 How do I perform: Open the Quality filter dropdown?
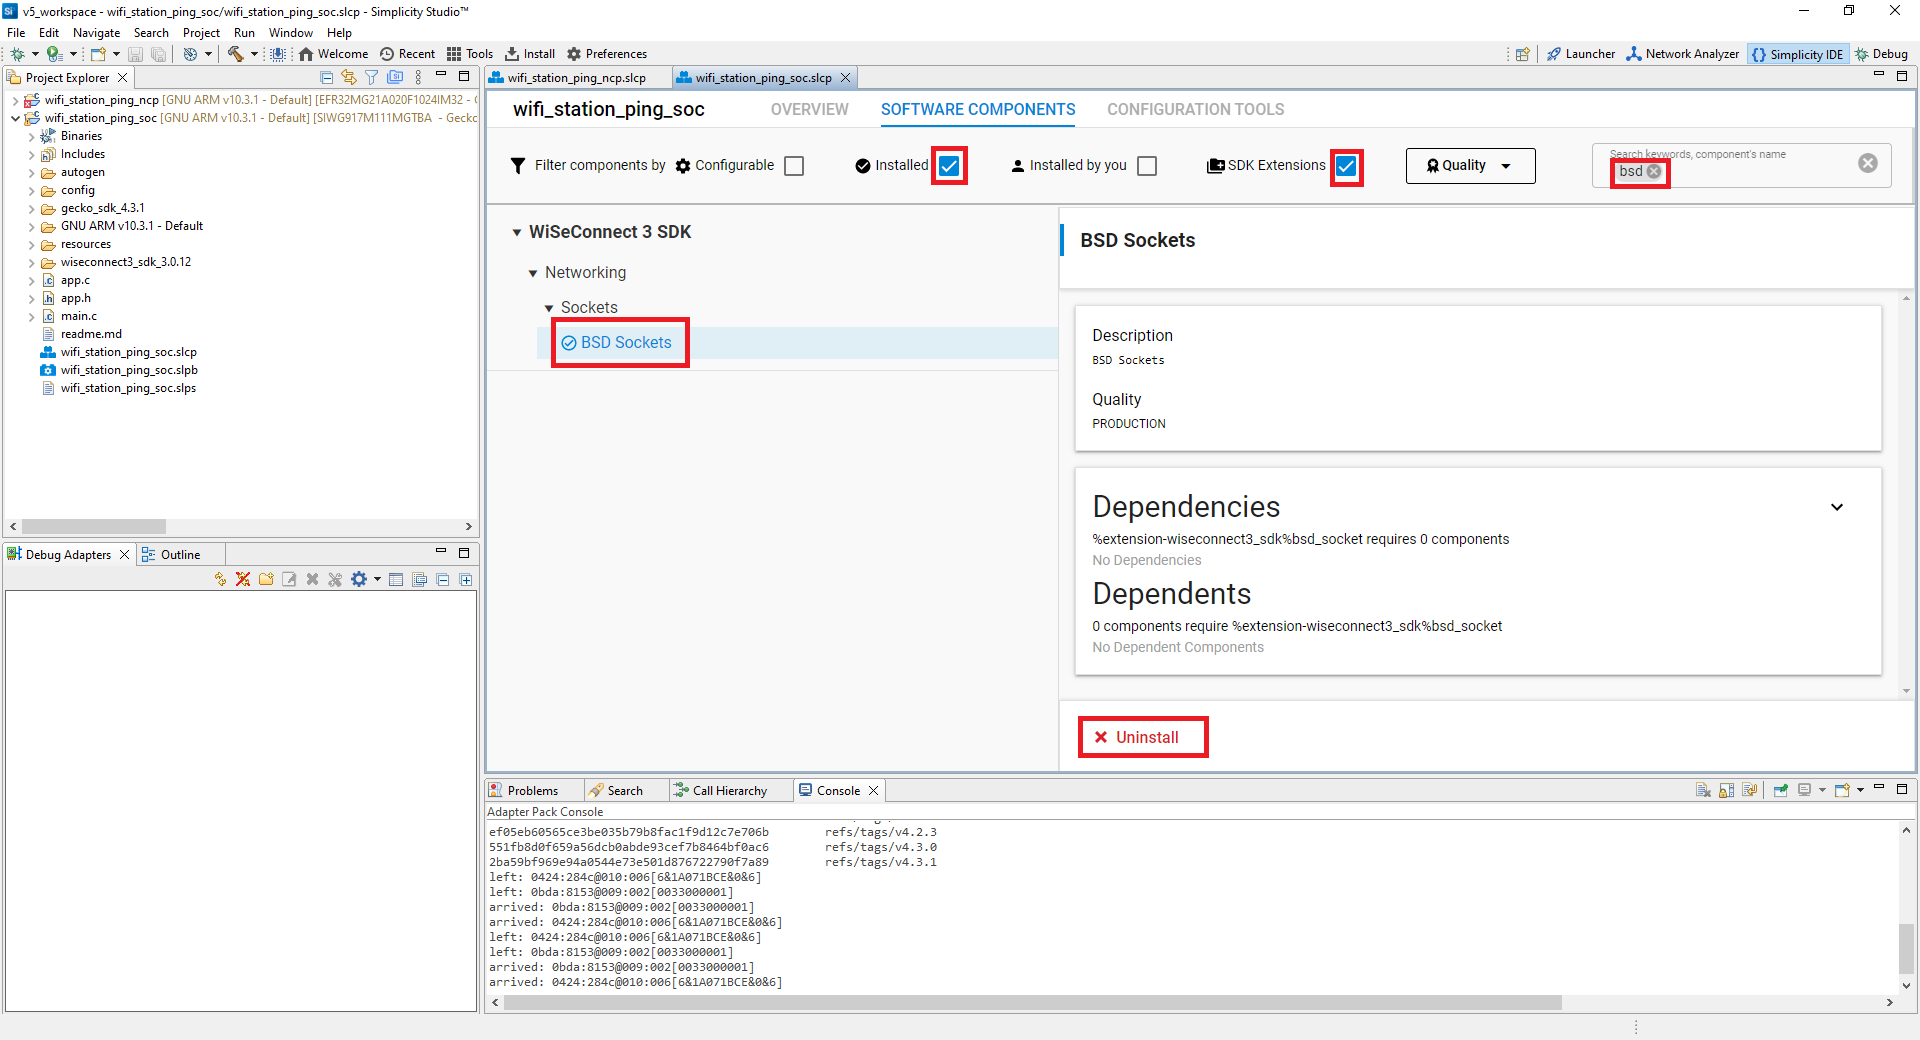[x=1468, y=165]
